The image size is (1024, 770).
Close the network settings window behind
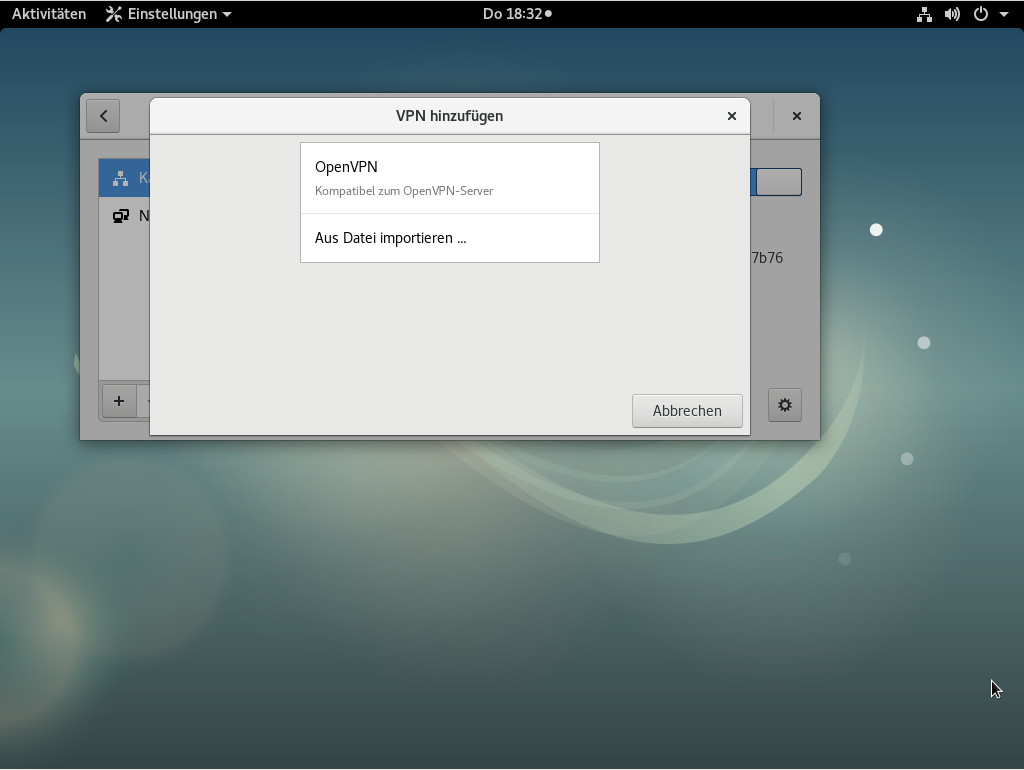coord(796,116)
